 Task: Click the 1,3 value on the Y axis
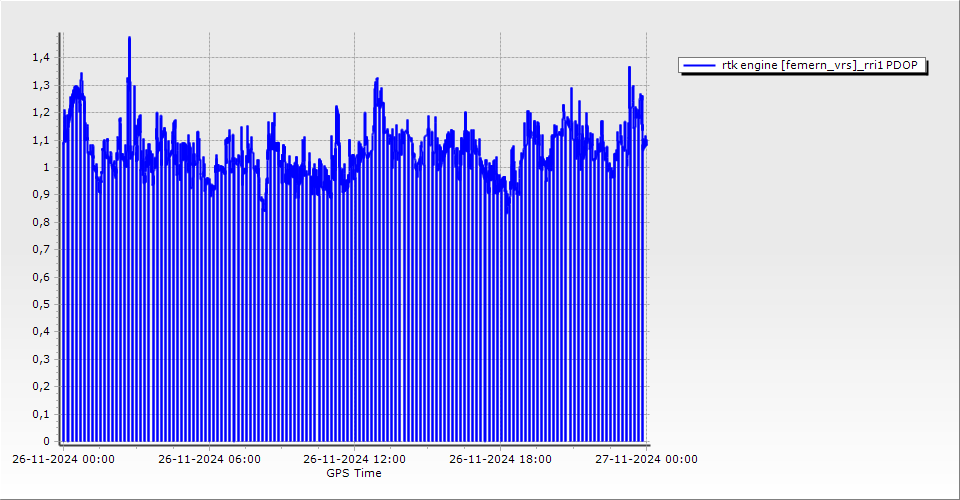click(x=39, y=86)
